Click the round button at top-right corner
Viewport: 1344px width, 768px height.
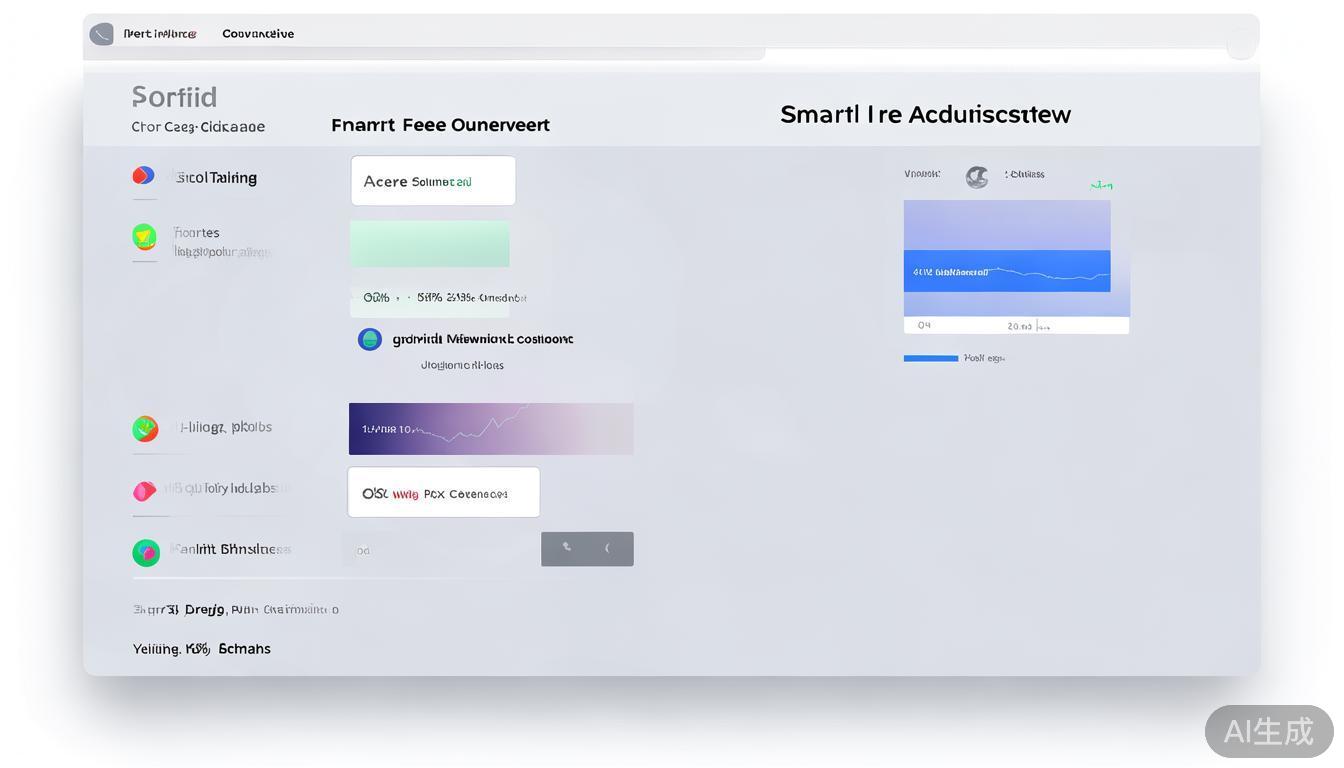coord(1241,44)
